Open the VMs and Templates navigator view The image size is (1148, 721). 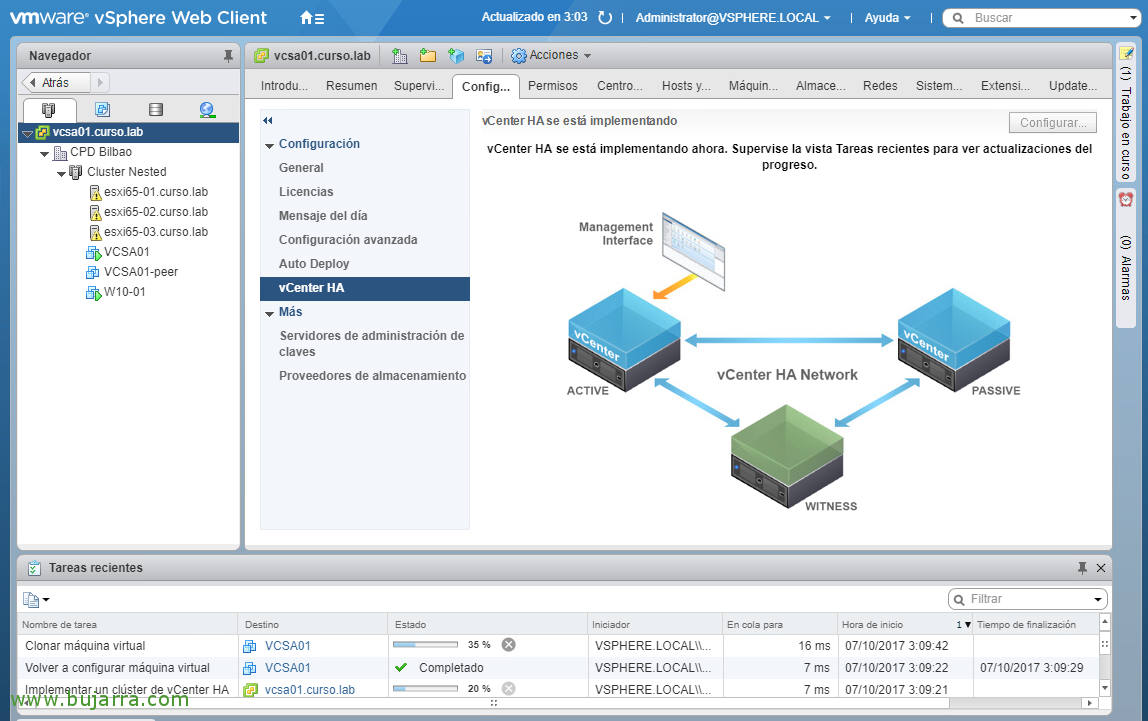[102, 110]
